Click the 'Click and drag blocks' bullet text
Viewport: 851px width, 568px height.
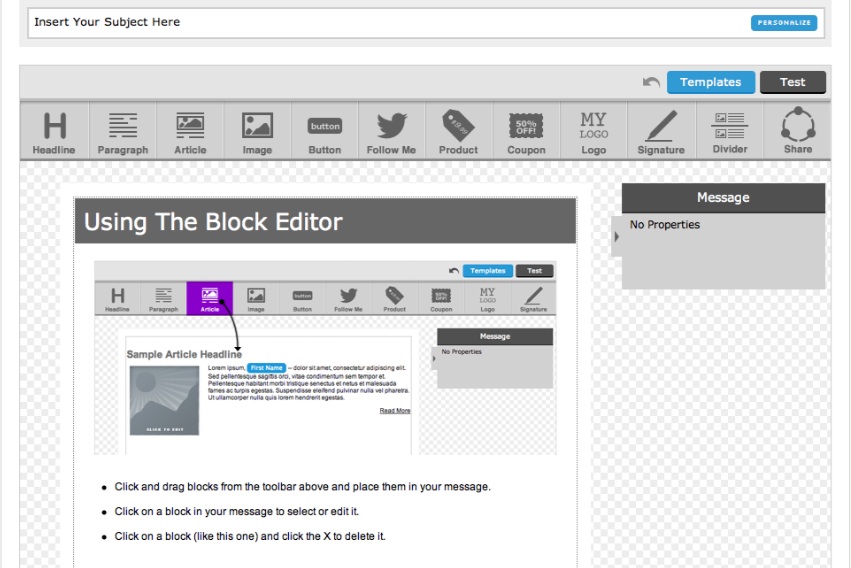point(302,487)
